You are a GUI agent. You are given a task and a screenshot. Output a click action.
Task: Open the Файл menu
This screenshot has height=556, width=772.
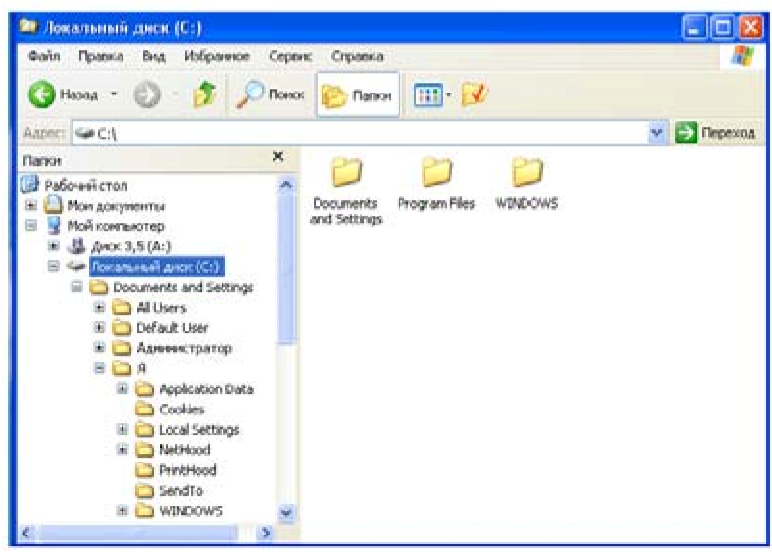tap(44, 56)
